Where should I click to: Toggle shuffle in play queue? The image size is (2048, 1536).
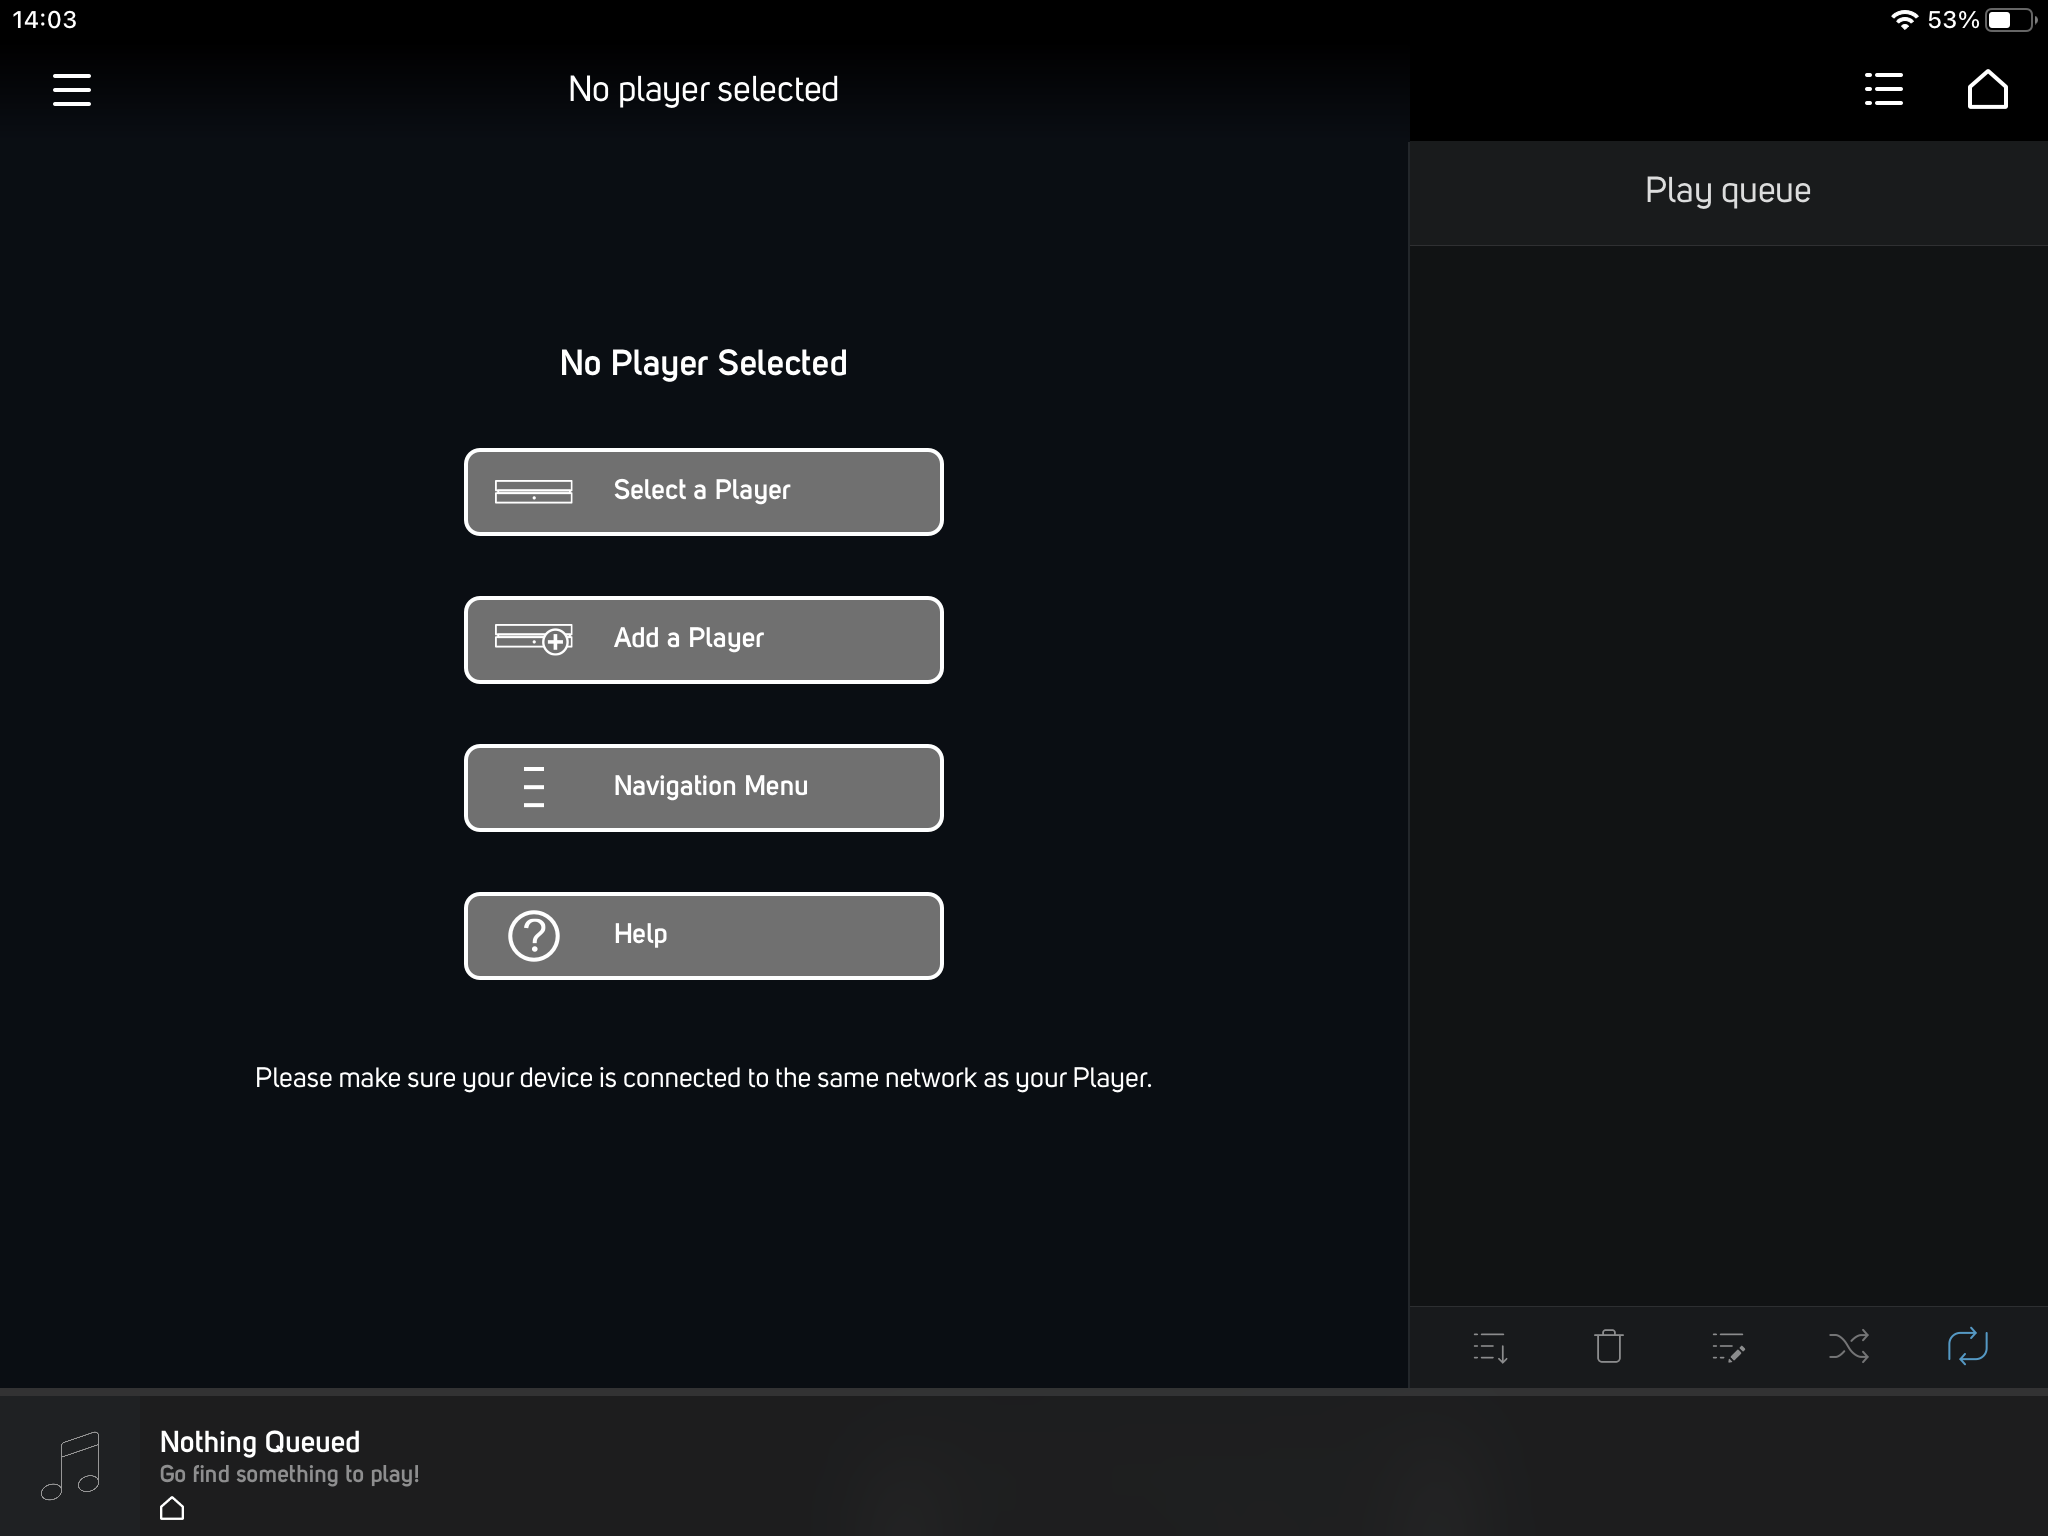pos(1848,1347)
